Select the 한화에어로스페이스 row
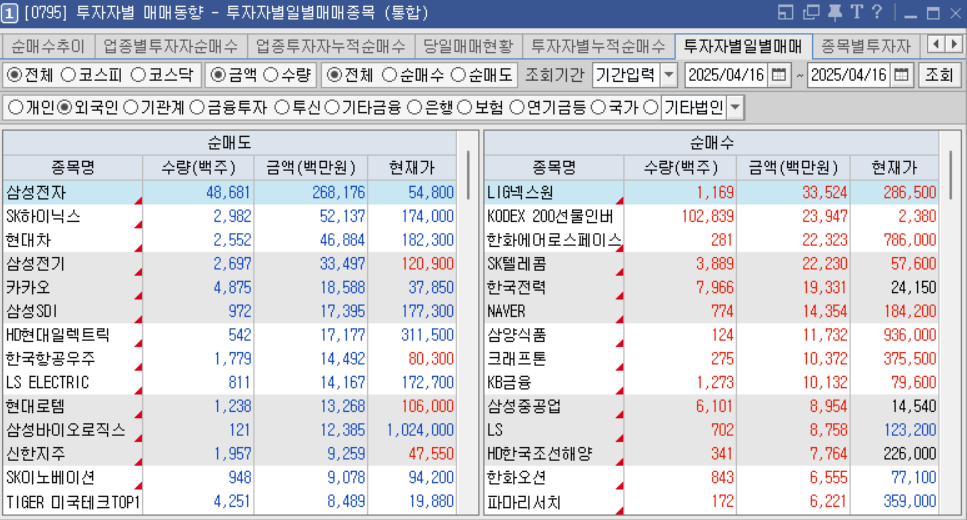 click(x=712, y=240)
